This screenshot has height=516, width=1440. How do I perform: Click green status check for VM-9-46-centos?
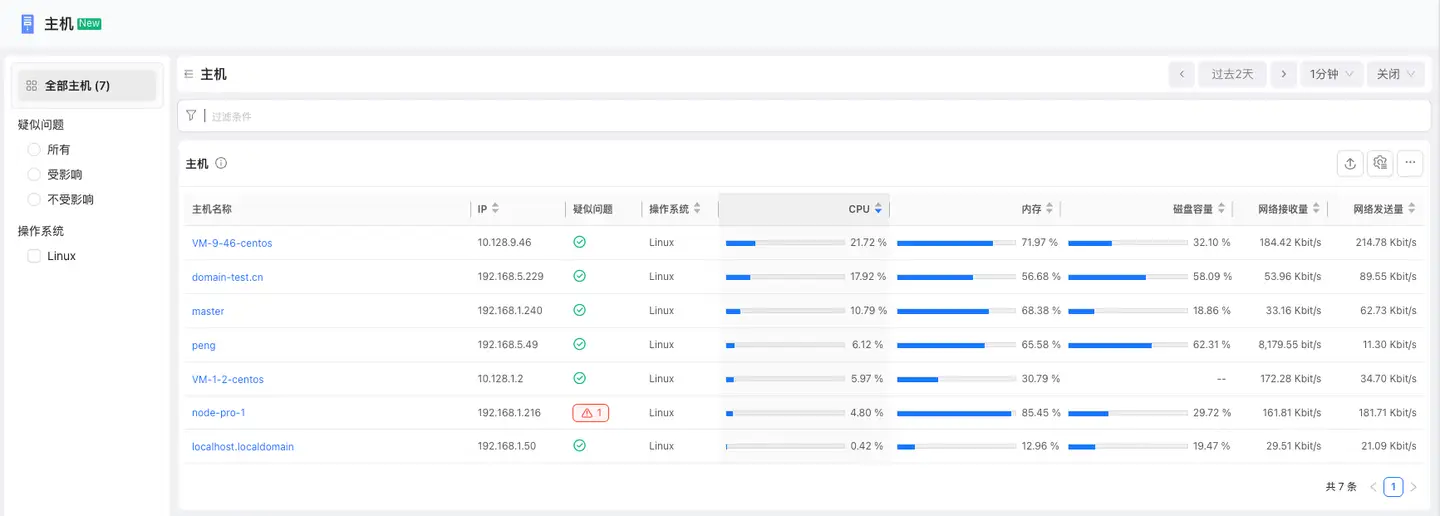pos(579,242)
